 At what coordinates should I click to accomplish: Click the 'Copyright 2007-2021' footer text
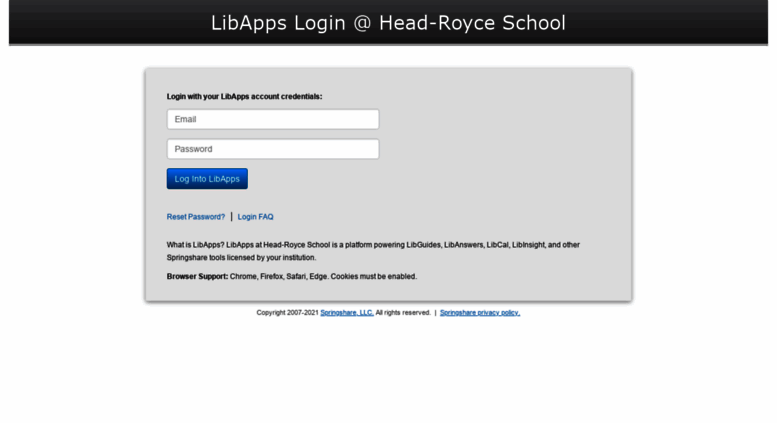(x=287, y=313)
